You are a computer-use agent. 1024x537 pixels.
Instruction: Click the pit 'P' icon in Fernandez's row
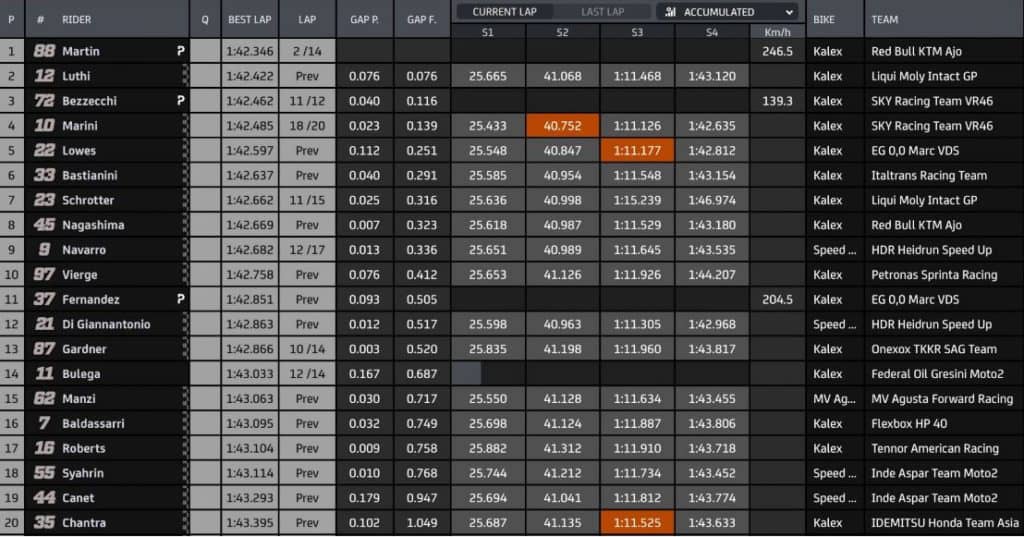coord(181,299)
